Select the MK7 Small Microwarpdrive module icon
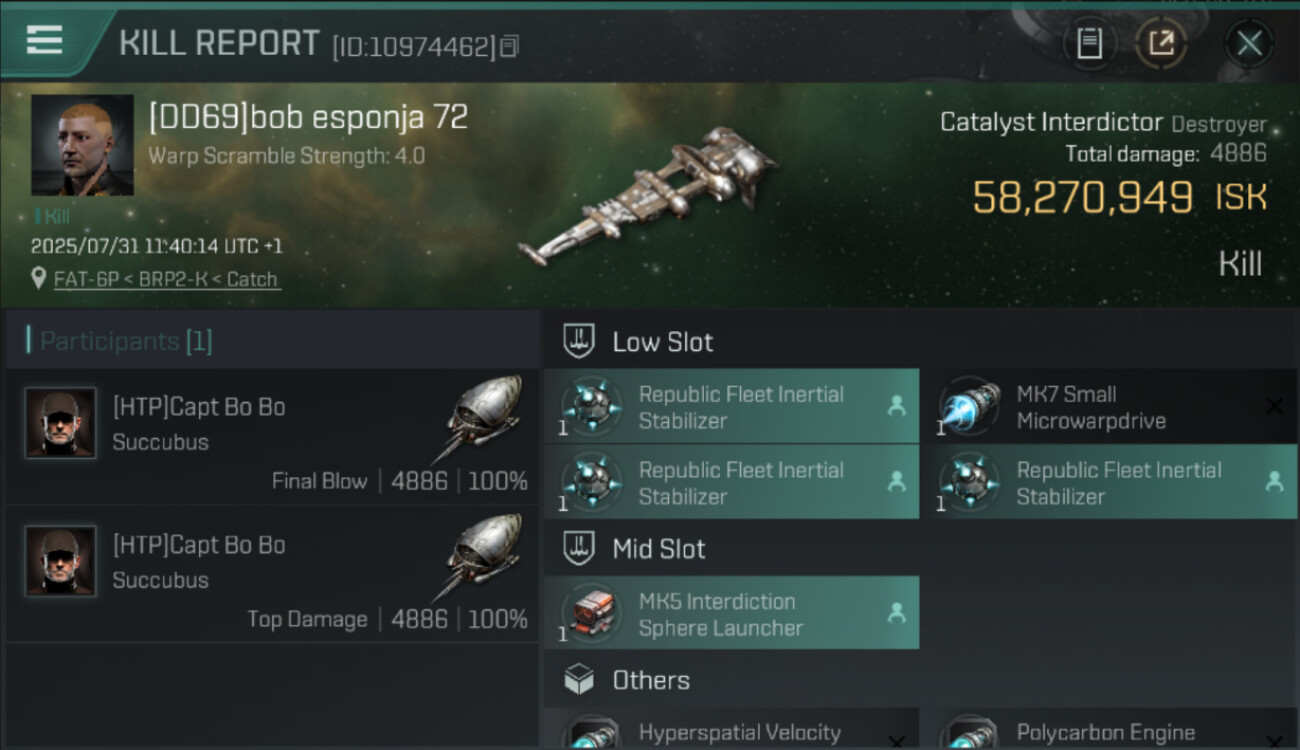Image resolution: width=1300 pixels, height=750 pixels. click(x=969, y=407)
